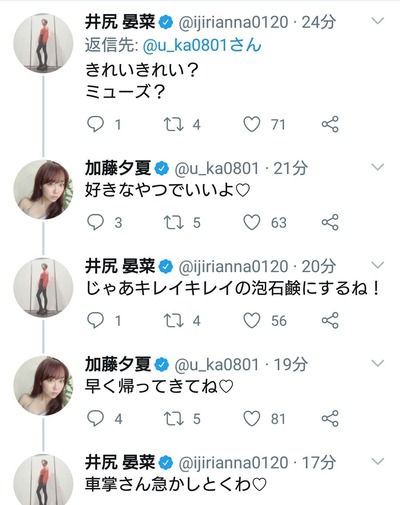Like the tweet with 63 likes
This screenshot has width=400, height=505.
pyautogui.click(x=252, y=222)
